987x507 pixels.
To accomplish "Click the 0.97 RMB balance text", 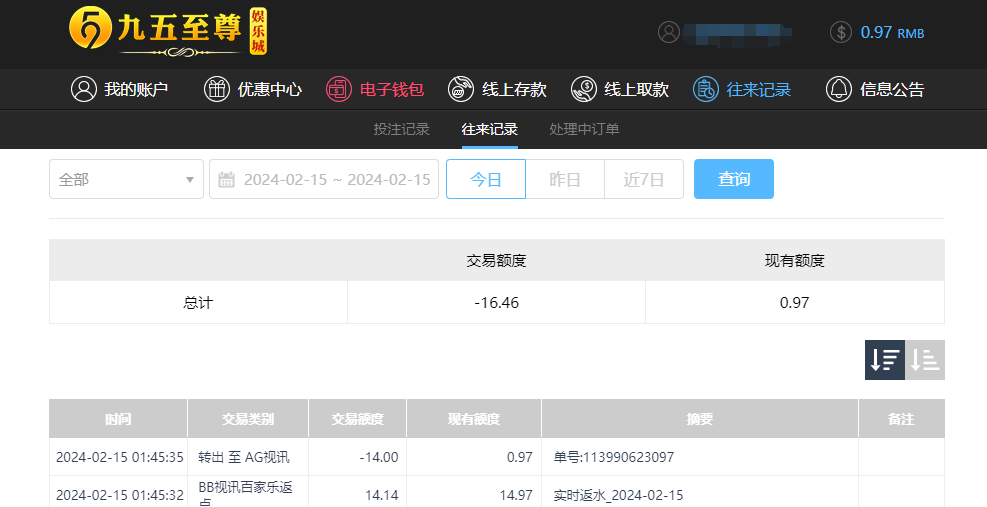I will point(892,32).
